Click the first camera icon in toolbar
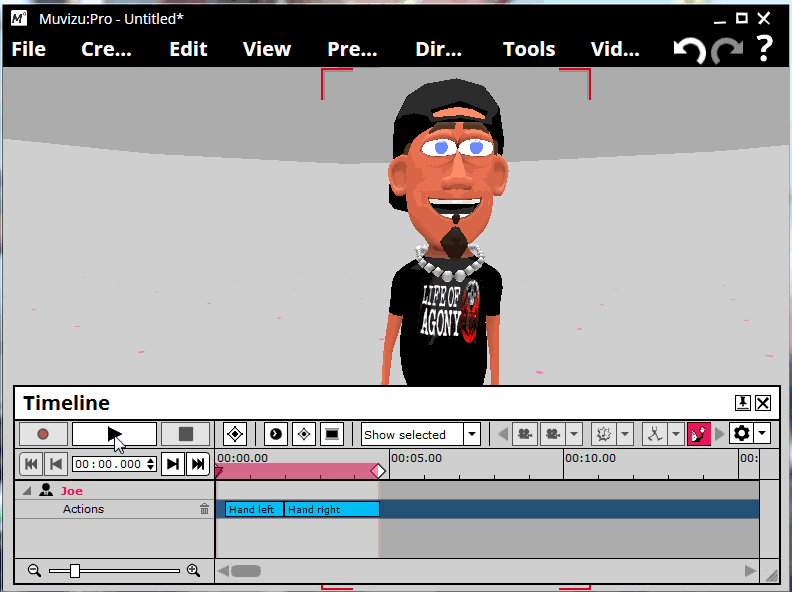This screenshot has width=792, height=592. tap(525, 434)
